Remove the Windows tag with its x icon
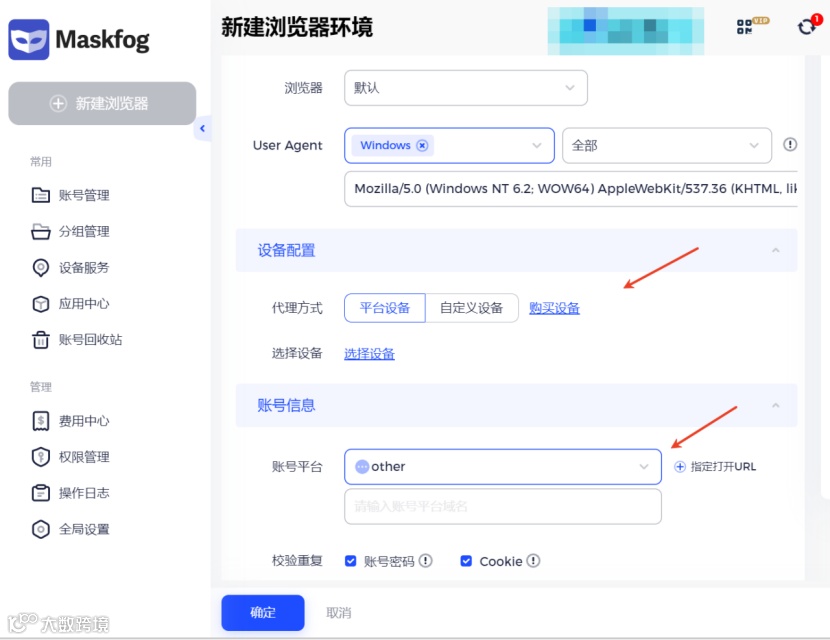The height and width of the screenshot is (640, 830). 422,145
